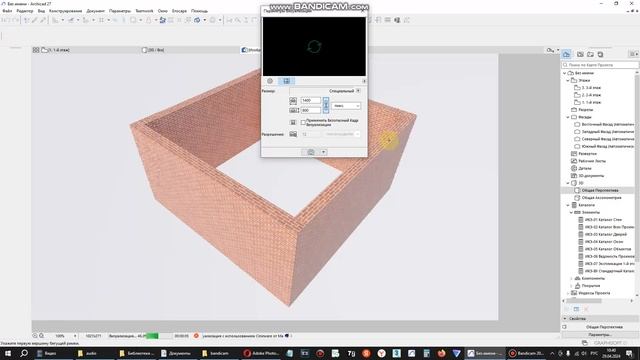
Task: Open the Teamwork menu
Action: pos(144,11)
